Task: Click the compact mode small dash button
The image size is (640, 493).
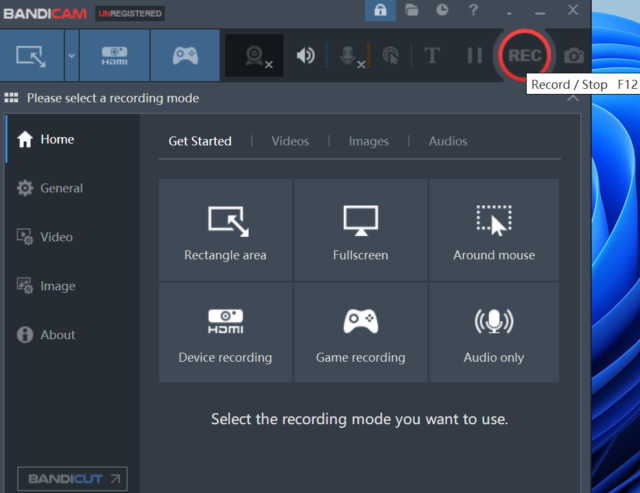Action: tap(509, 11)
